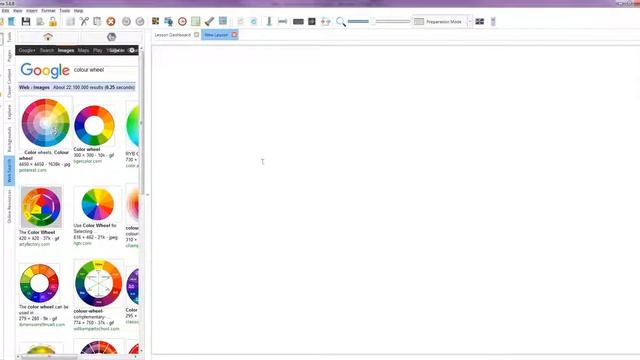The height and width of the screenshot is (360, 640).
Task: Click the calculator icon
Action: coord(223,21)
